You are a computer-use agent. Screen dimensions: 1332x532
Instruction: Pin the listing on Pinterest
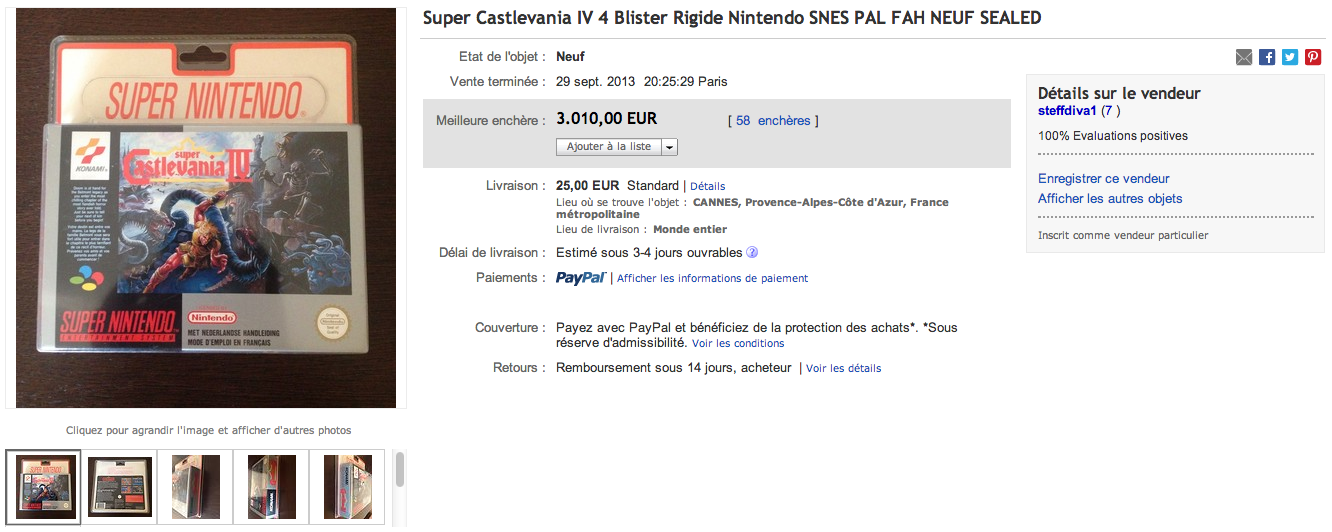[1313, 58]
